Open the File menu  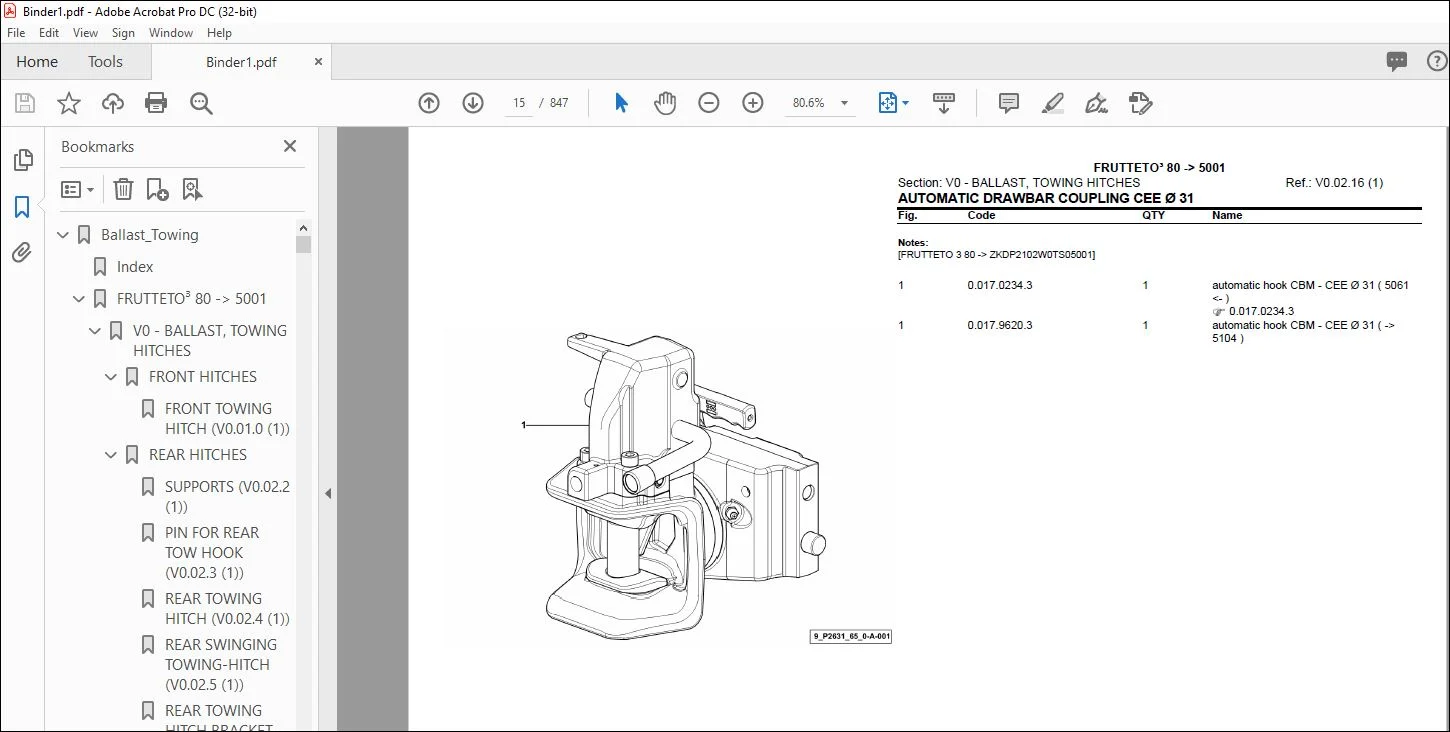point(16,33)
